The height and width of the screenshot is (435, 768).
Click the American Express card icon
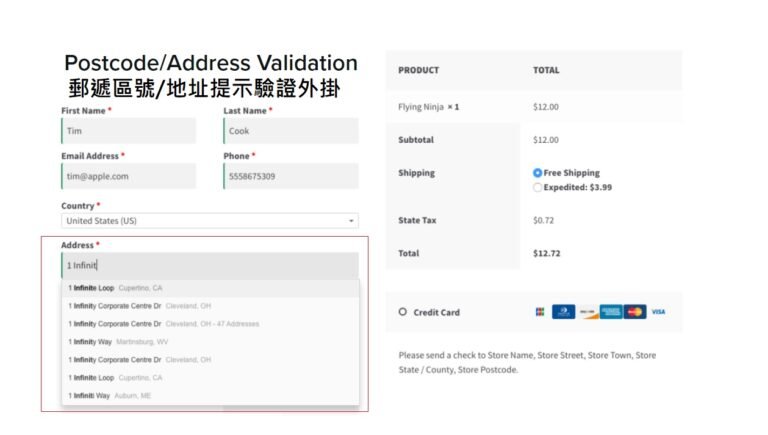pos(611,312)
